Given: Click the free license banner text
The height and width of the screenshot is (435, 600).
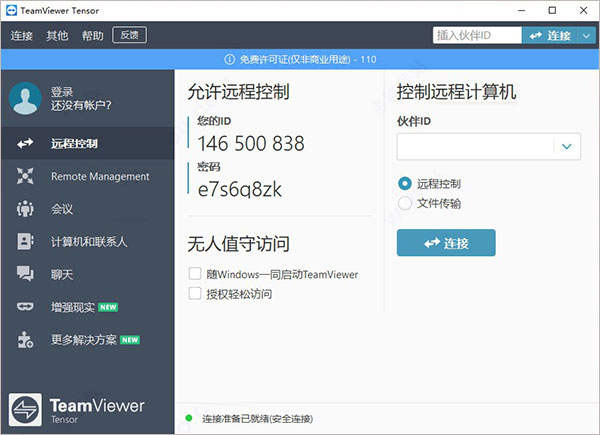Looking at the screenshot, I should click(308, 59).
